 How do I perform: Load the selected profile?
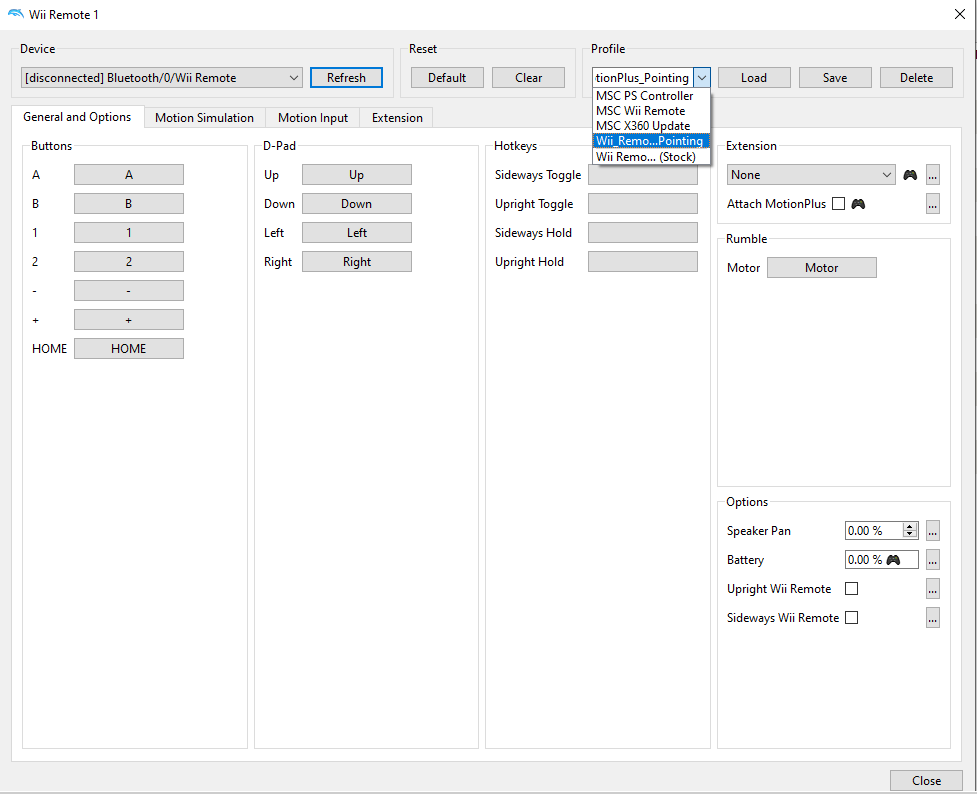(x=754, y=78)
